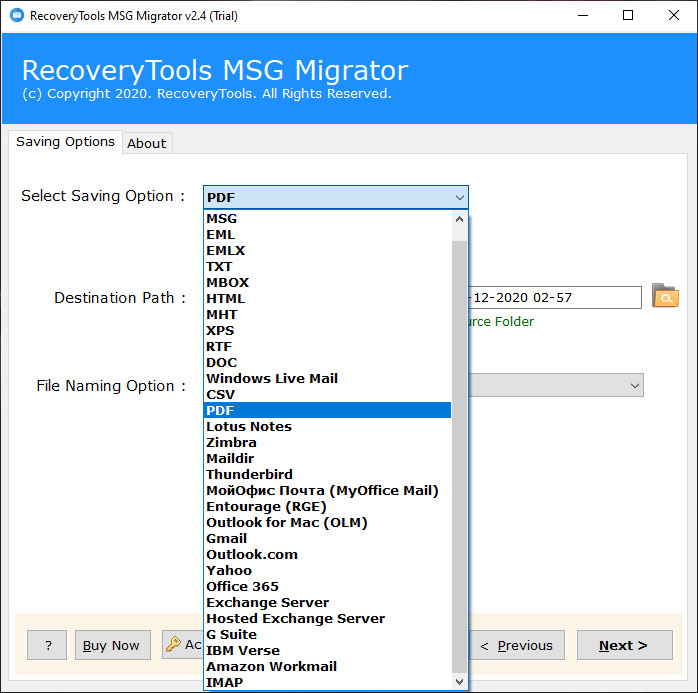Select IMAP saving option
Image resolution: width=698 pixels, height=693 pixels.
click(328, 682)
